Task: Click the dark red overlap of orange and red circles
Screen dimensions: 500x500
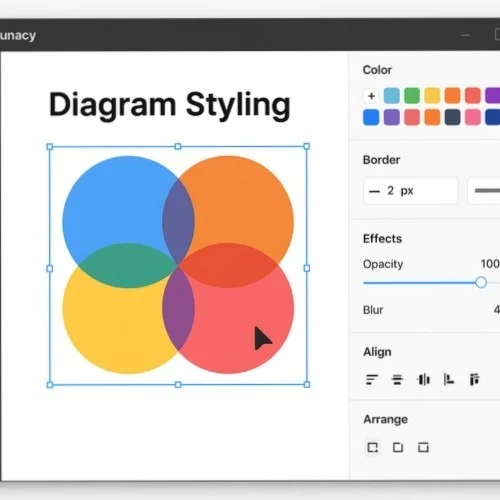Action: (x=229, y=265)
